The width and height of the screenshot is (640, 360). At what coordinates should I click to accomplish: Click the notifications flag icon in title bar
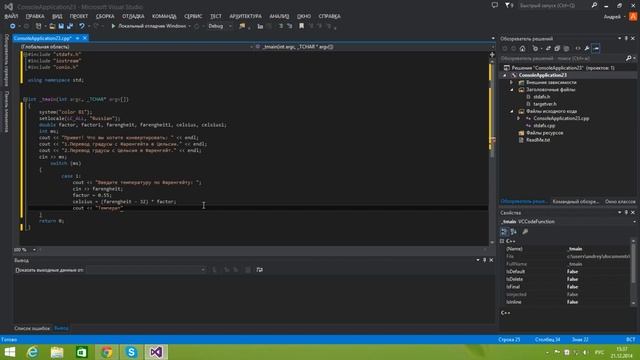click(508, 5)
